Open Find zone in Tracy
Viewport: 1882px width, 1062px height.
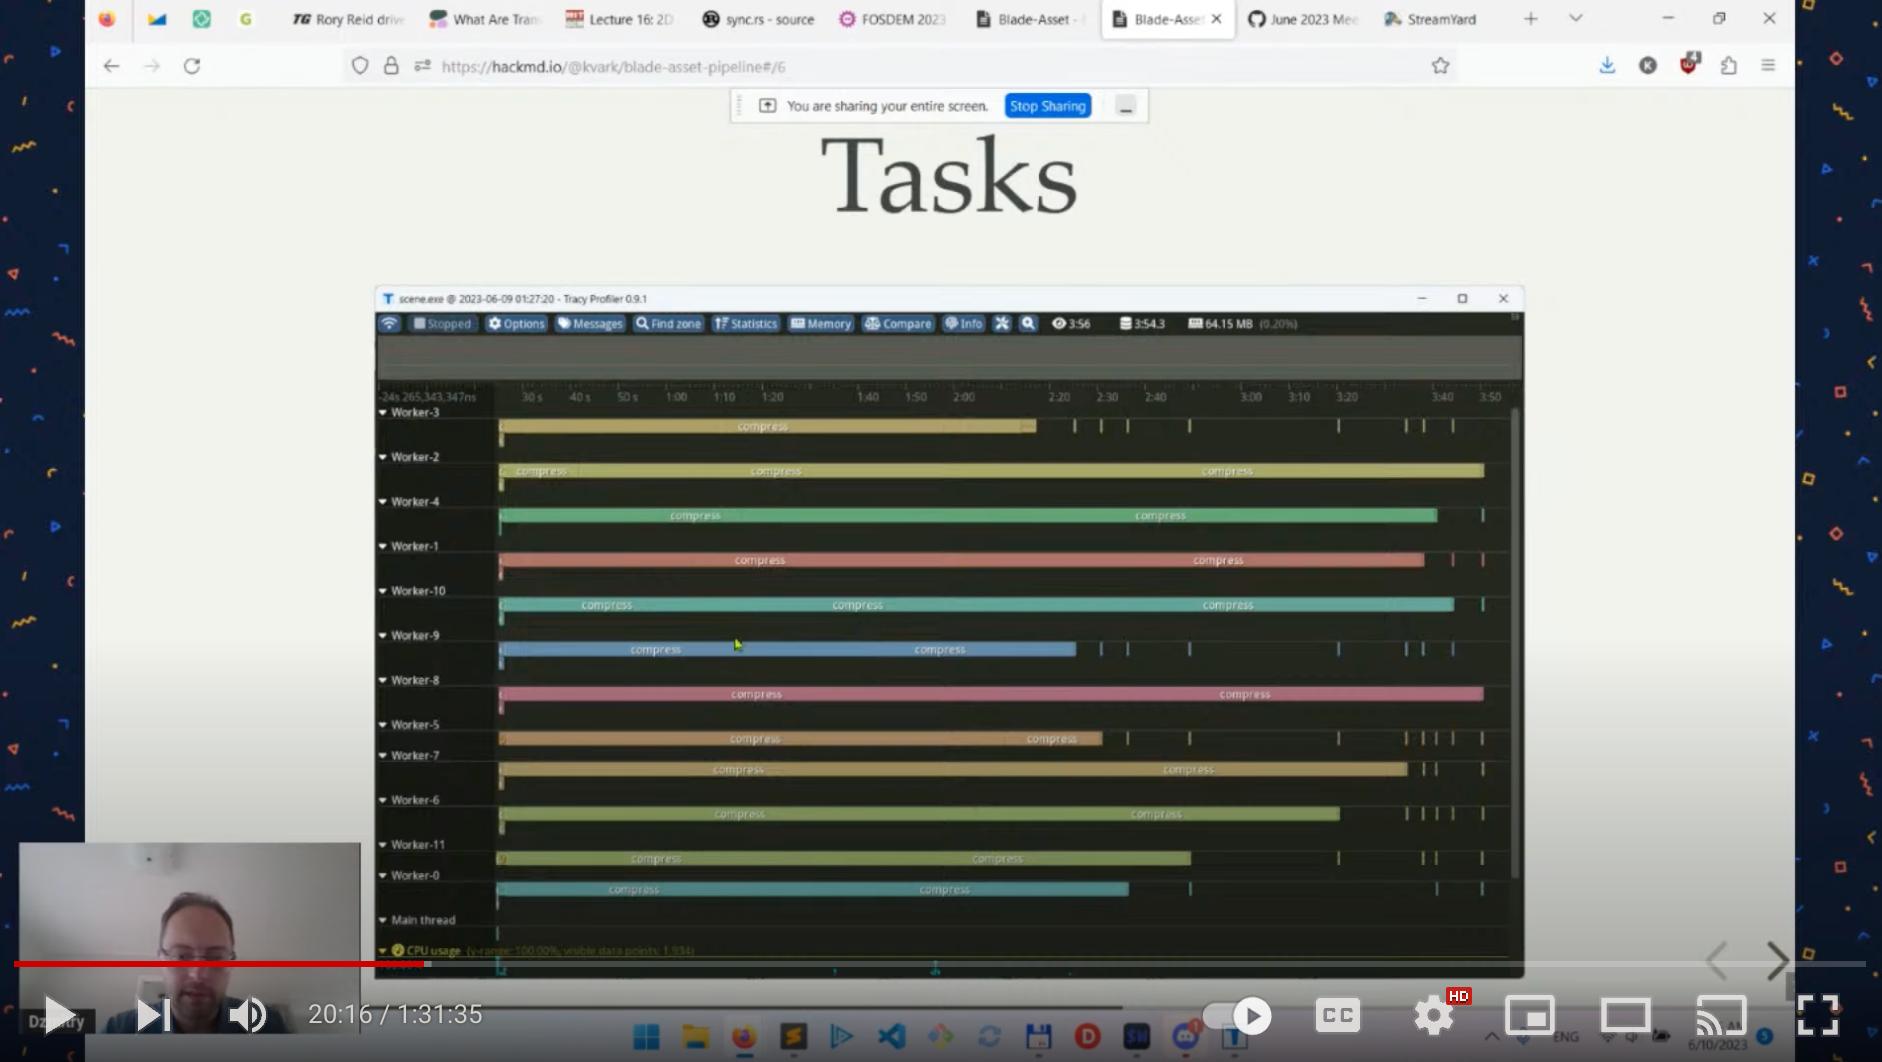tap(668, 324)
